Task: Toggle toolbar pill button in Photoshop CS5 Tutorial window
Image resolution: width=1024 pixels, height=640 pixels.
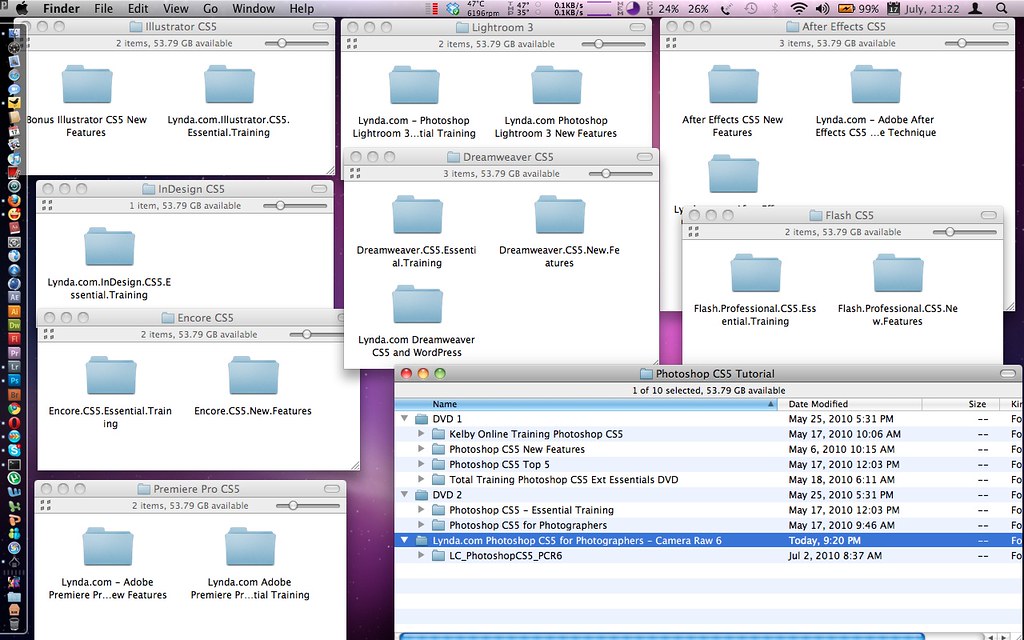Action: [x=1008, y=374]
